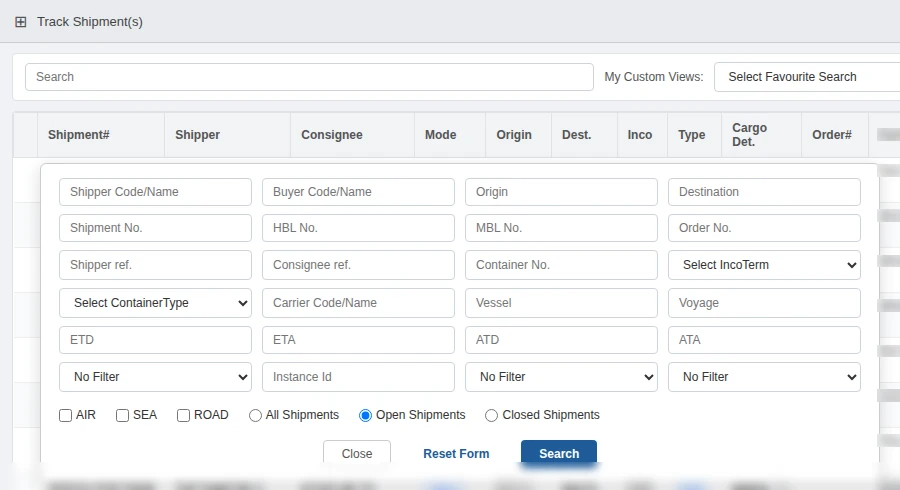Focus the Carrier Code/Name field
This screenshot has width=900, height=490.
(358, 303)
